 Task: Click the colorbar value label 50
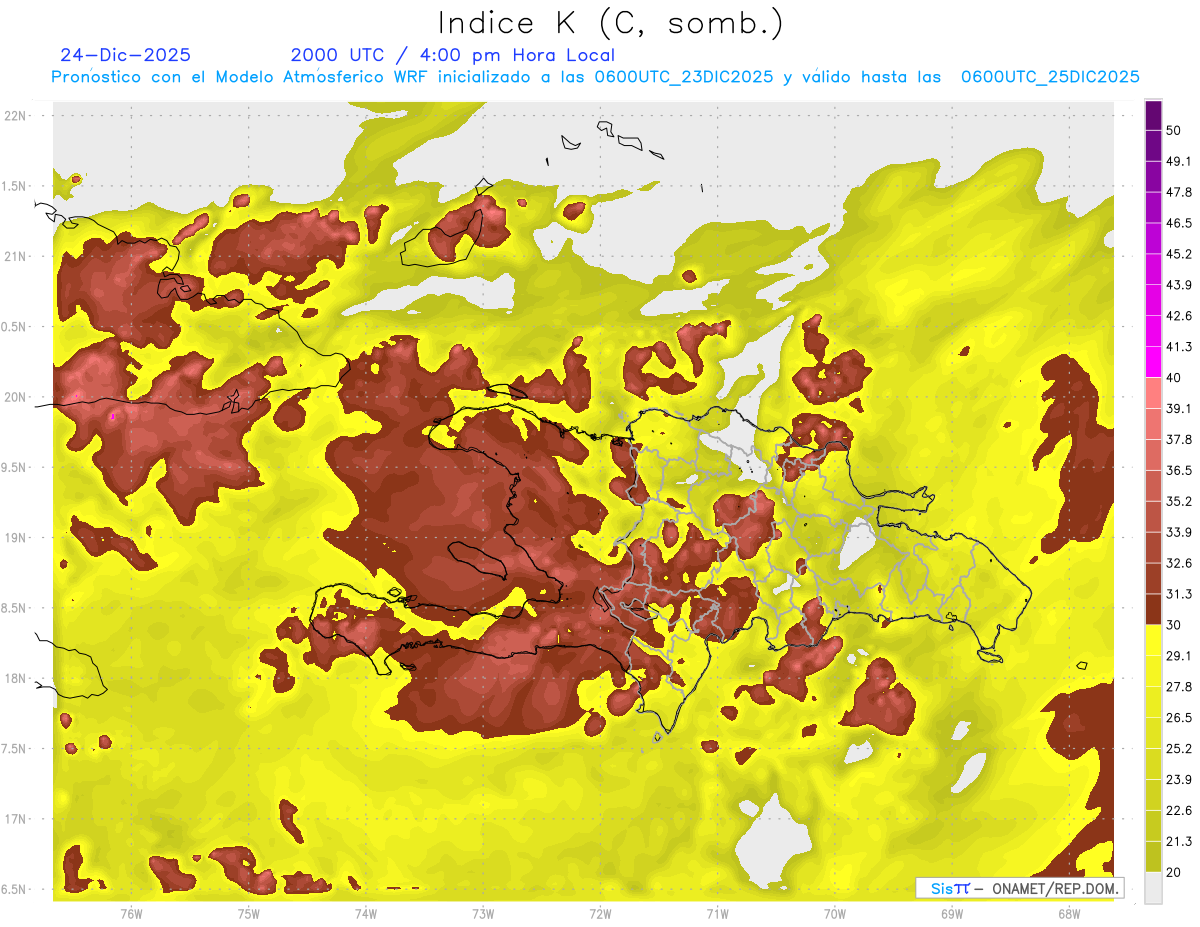pyautogui.click(x=1174, y=130)
